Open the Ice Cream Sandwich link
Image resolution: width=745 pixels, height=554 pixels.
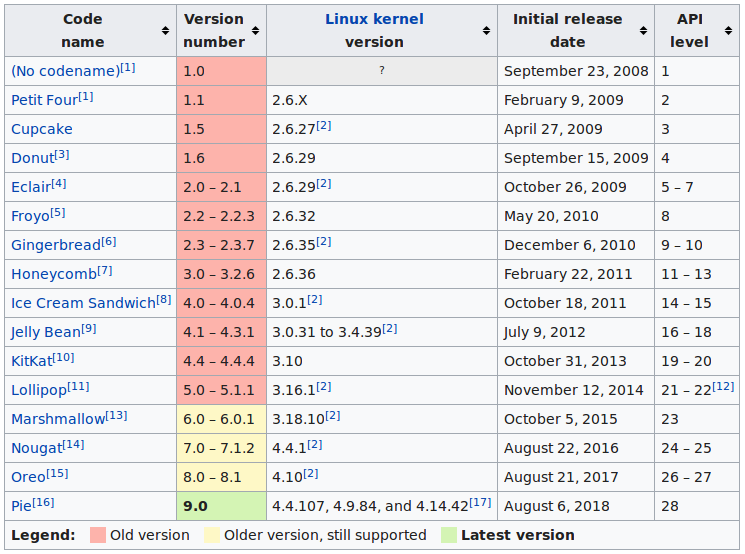click(84, 303)
